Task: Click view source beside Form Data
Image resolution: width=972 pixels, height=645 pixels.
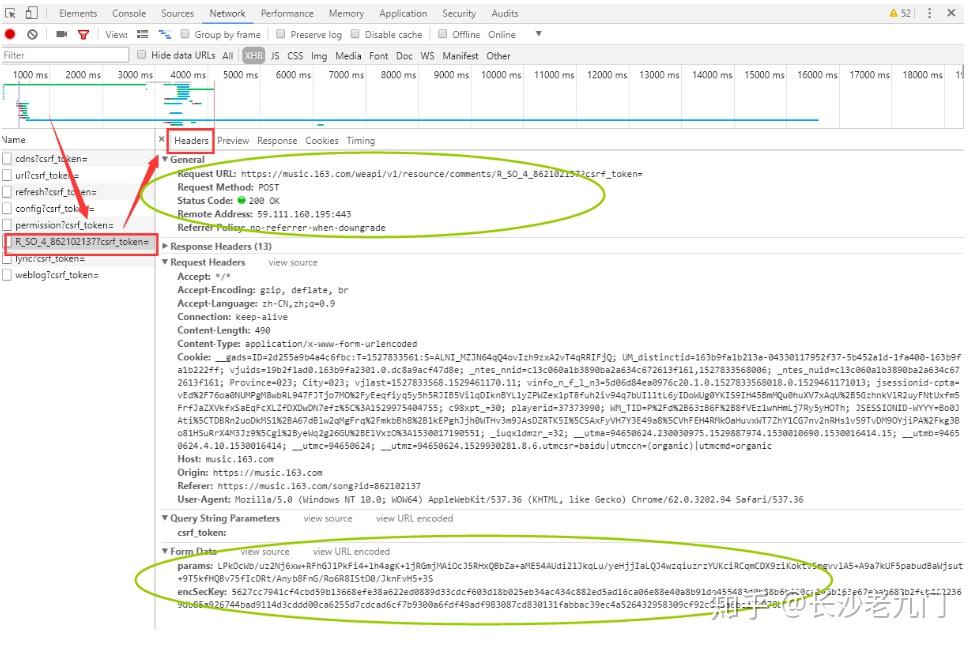Action: pyautogui.click(x=265, y=551)
